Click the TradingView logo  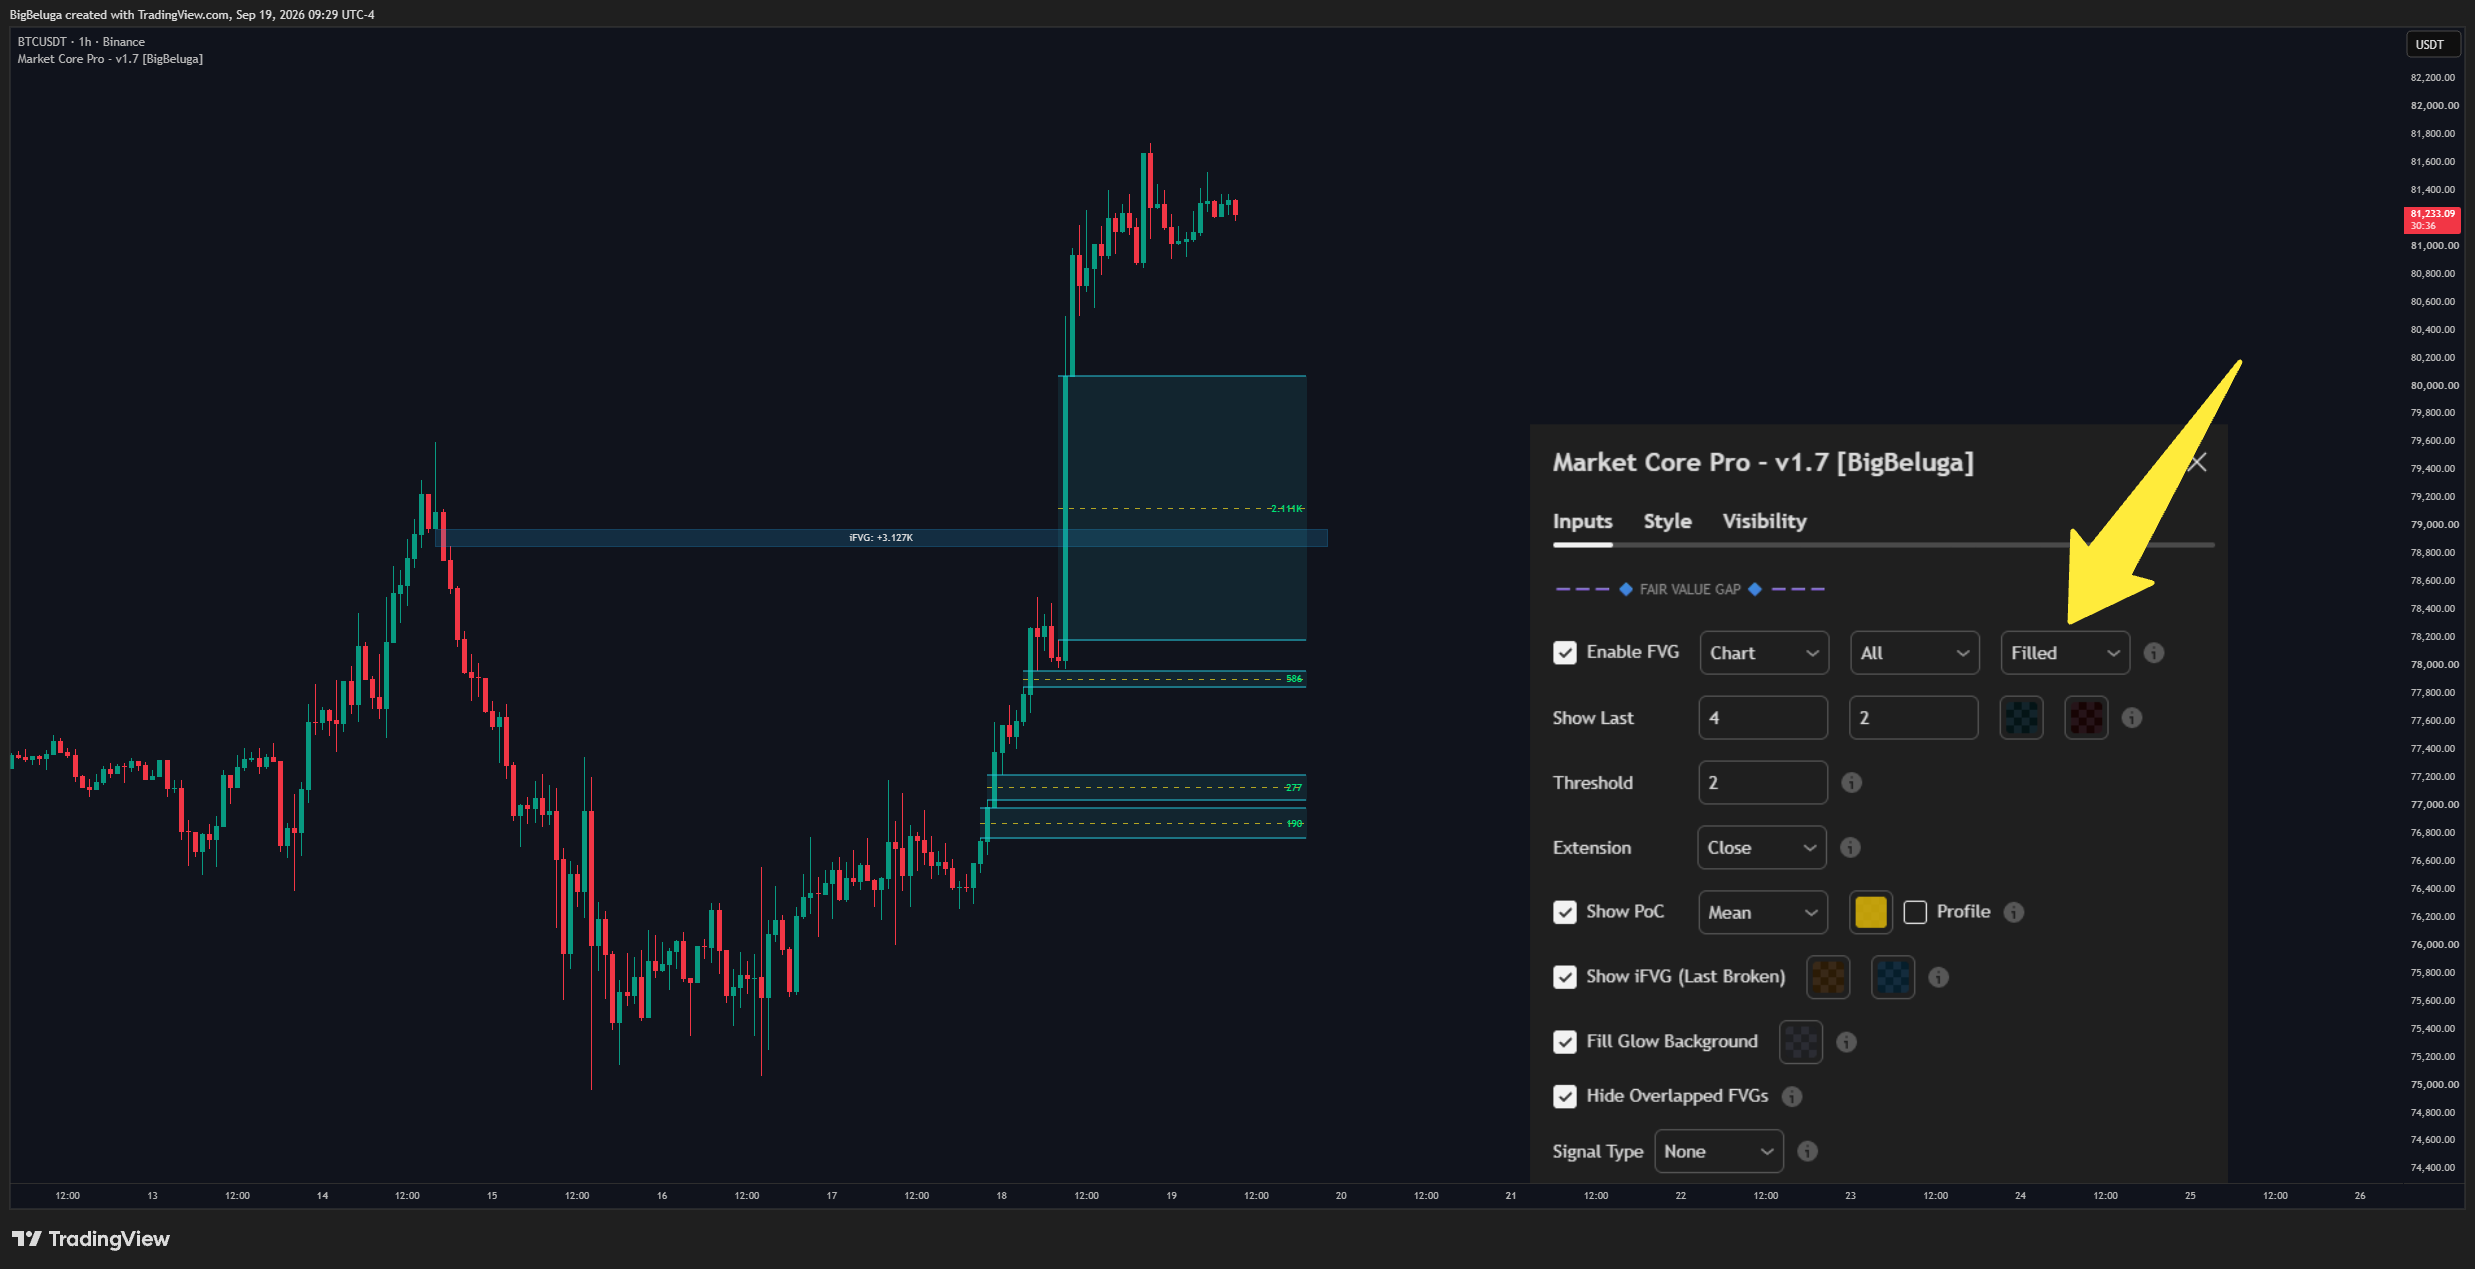[x=91, y=1239]
